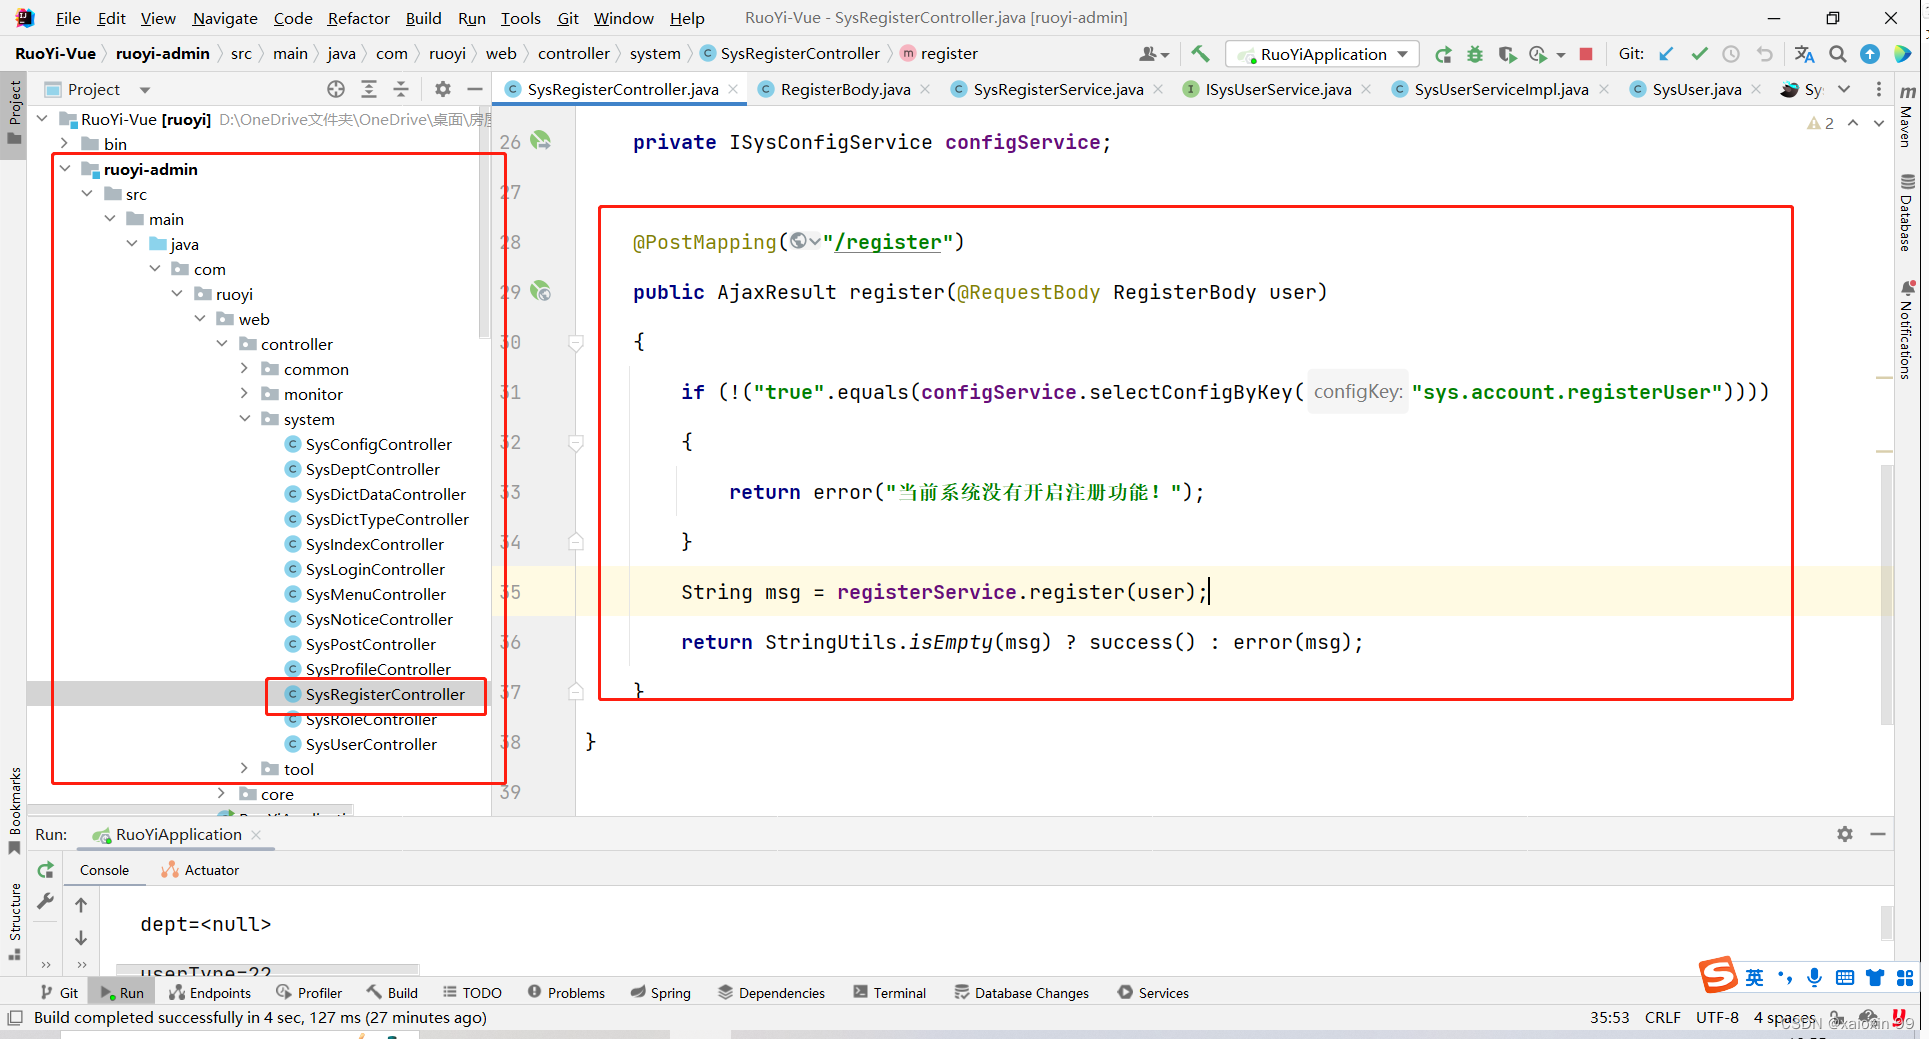The width and height of the screenshot is (1929, 1039).
Task: Expand the monitor package folder
Action: pyautogui.click(x=245, y=394)
